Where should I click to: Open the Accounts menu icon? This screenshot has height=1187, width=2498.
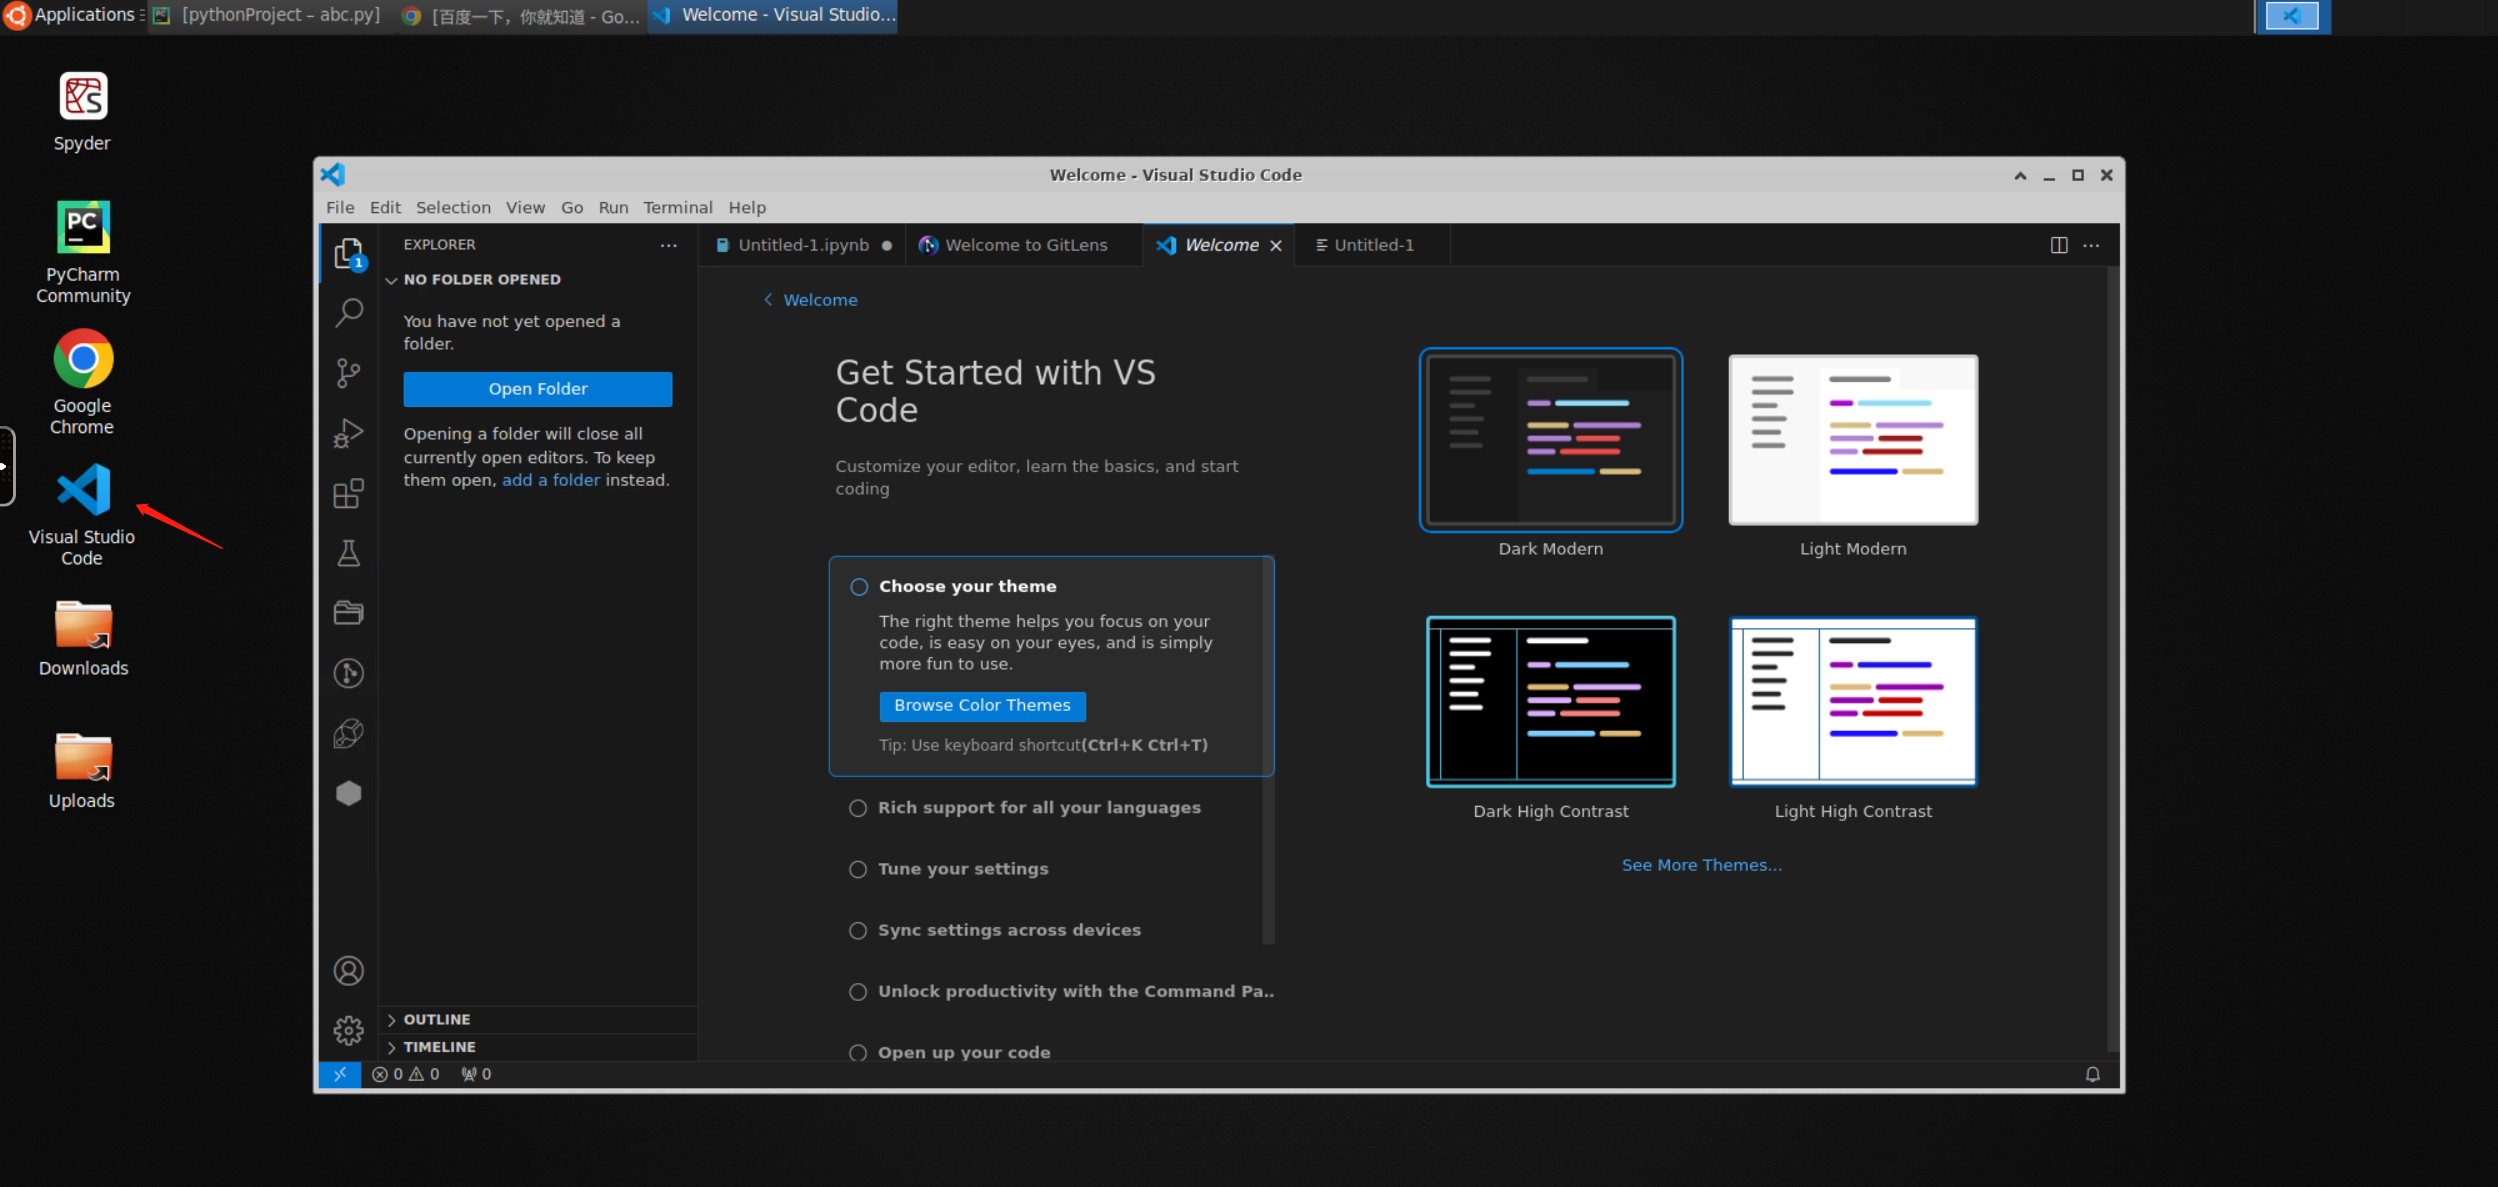pyautogui.click(x=348, y=970)
